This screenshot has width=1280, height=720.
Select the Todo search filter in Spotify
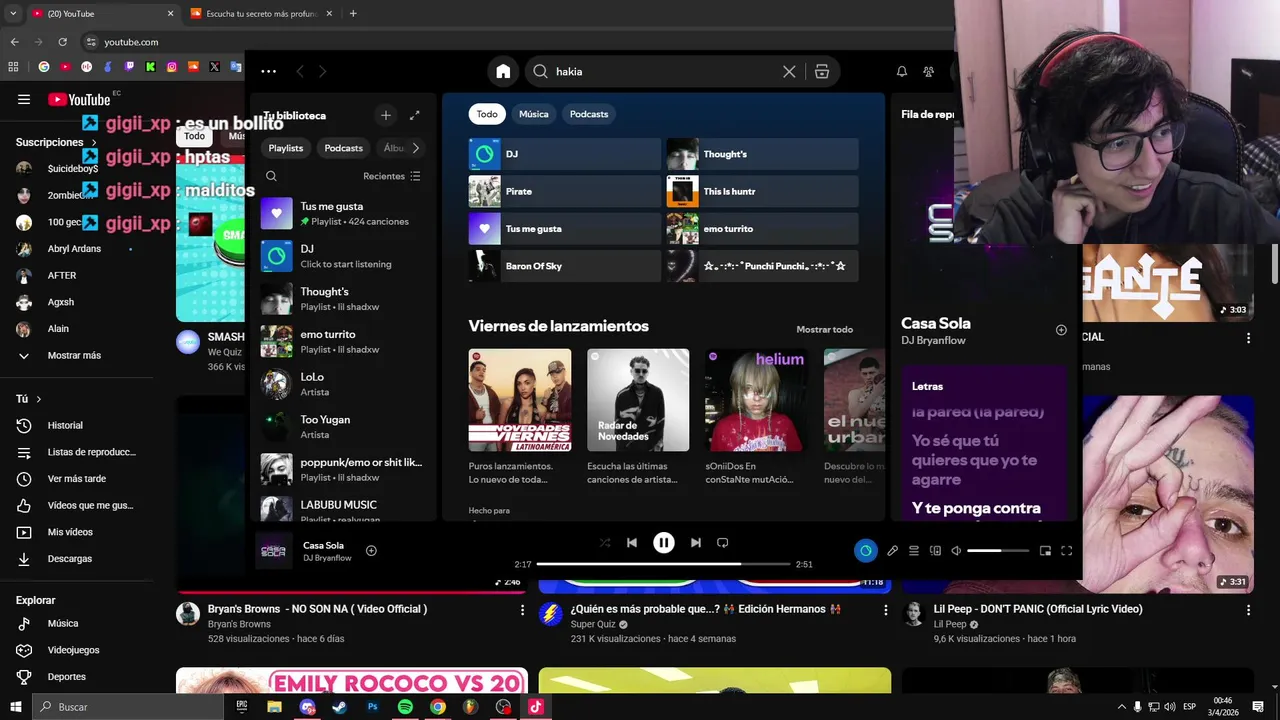coord(487,114)
